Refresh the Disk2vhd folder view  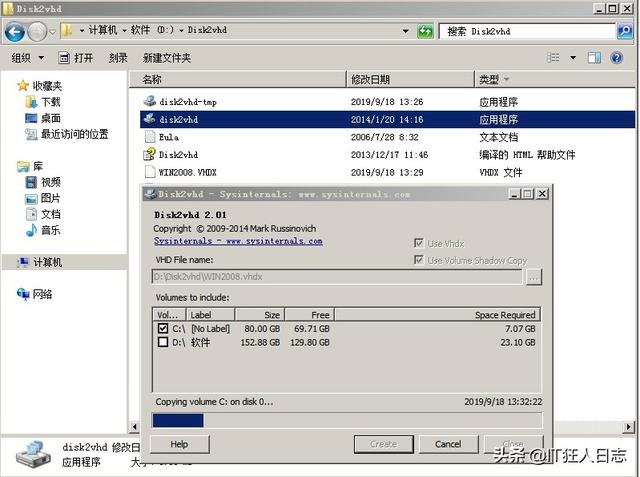coord(425,31)
